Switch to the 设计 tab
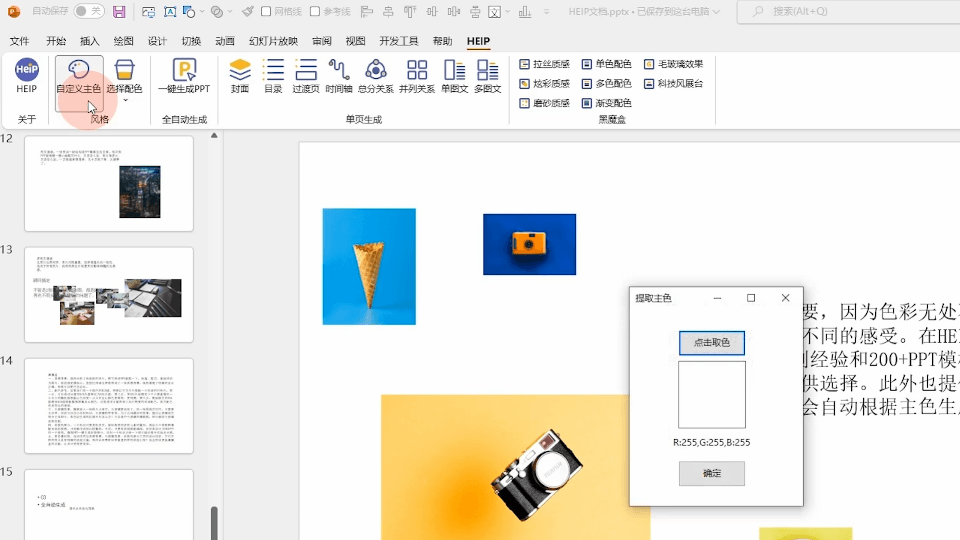Viewport: 960px width, 540px height. pos(157,41)
